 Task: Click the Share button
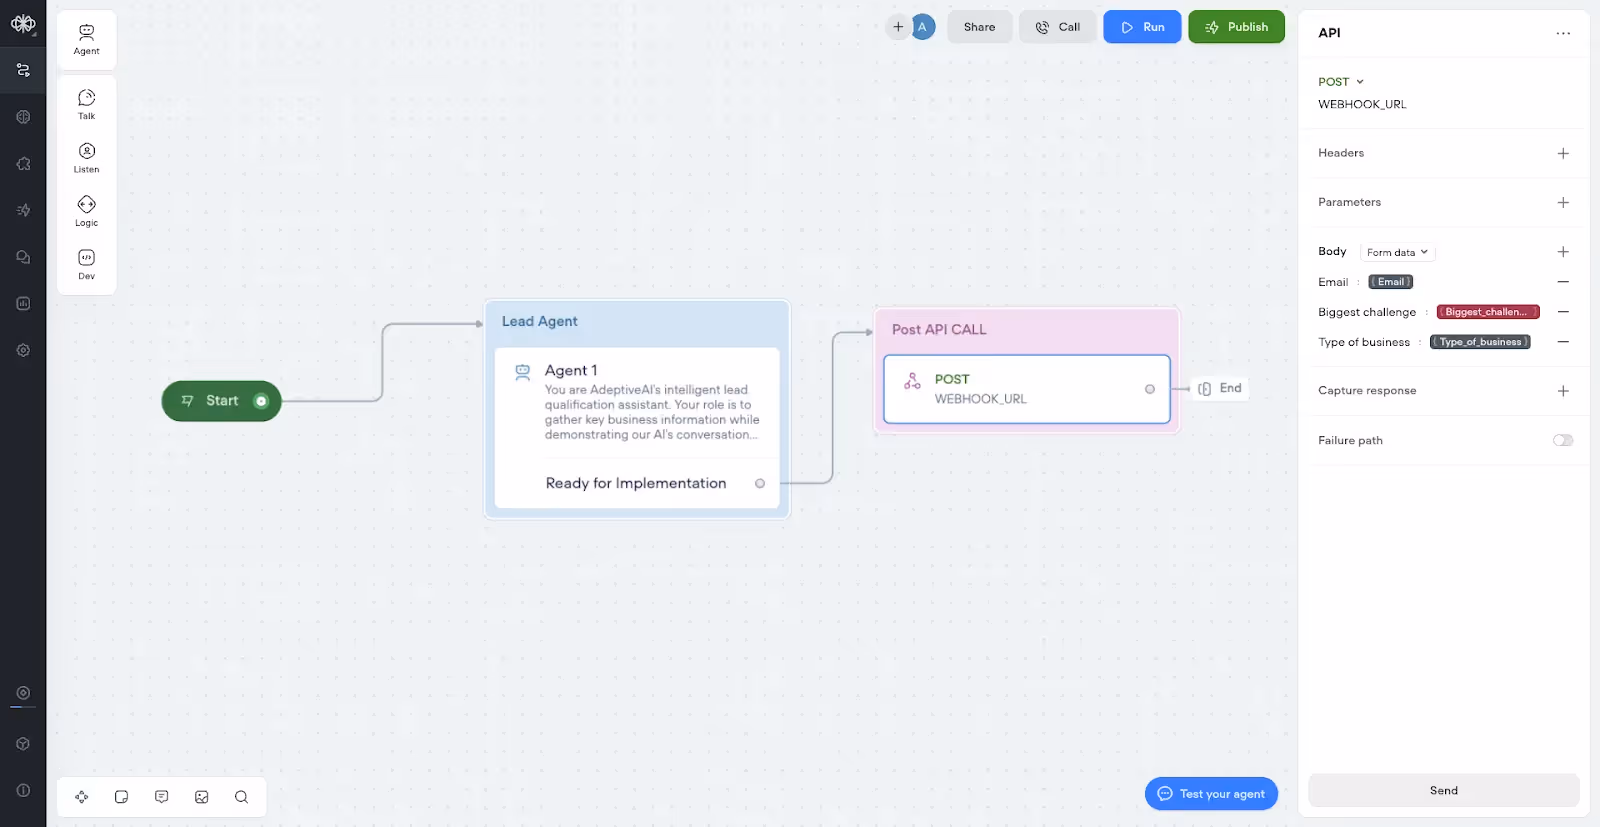[980, 27]
